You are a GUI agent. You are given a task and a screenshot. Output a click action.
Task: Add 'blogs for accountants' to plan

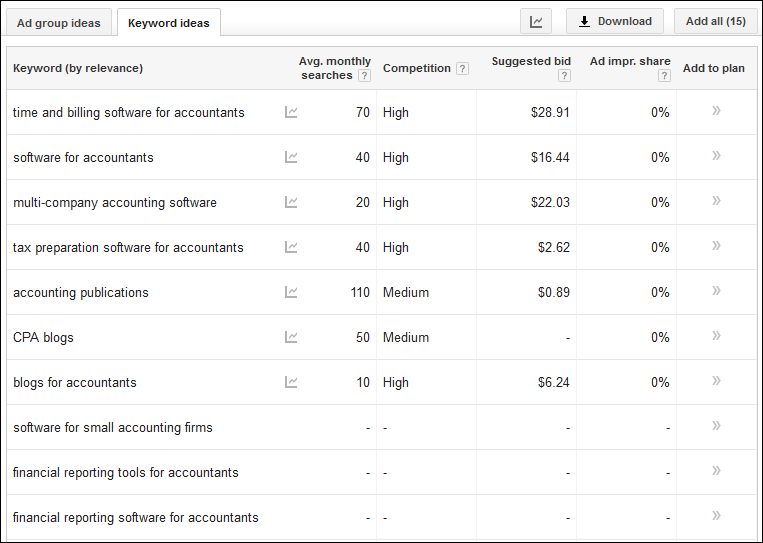coord(716,381)
